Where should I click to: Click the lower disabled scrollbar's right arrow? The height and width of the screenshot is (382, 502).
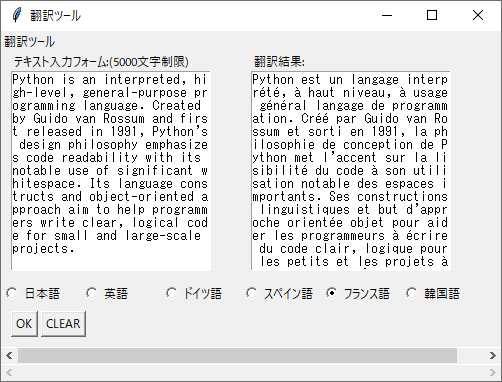tap(493, 372)
